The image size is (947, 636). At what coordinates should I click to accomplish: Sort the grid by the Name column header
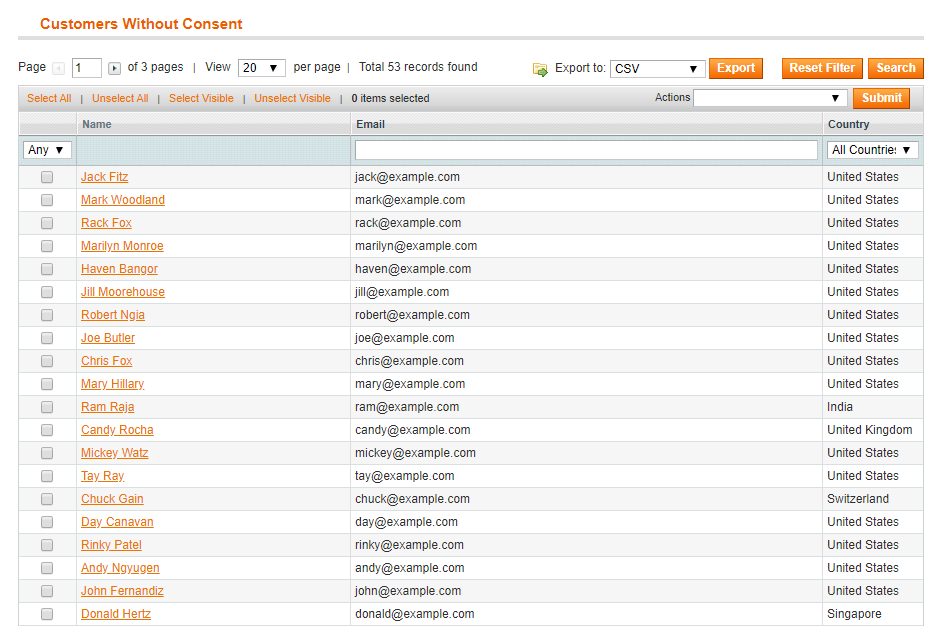[96, 123]
